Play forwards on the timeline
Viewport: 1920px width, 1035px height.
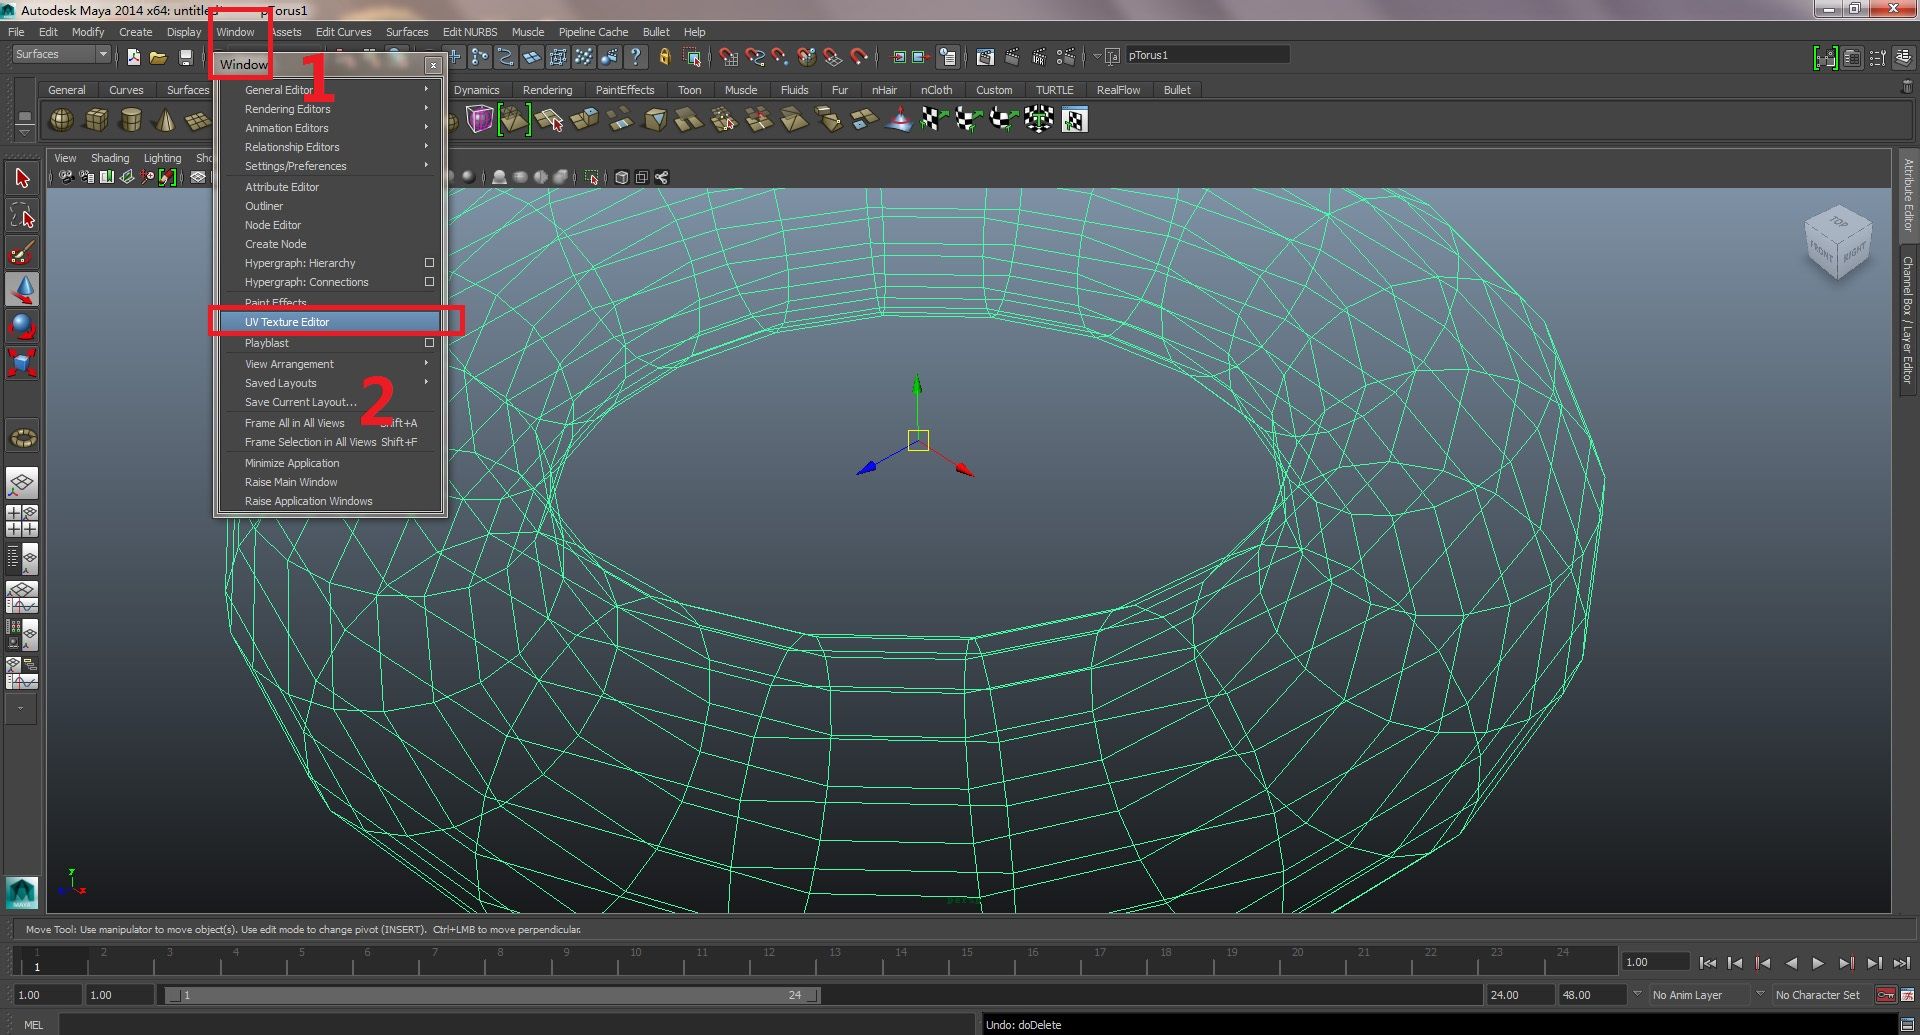1818,963
